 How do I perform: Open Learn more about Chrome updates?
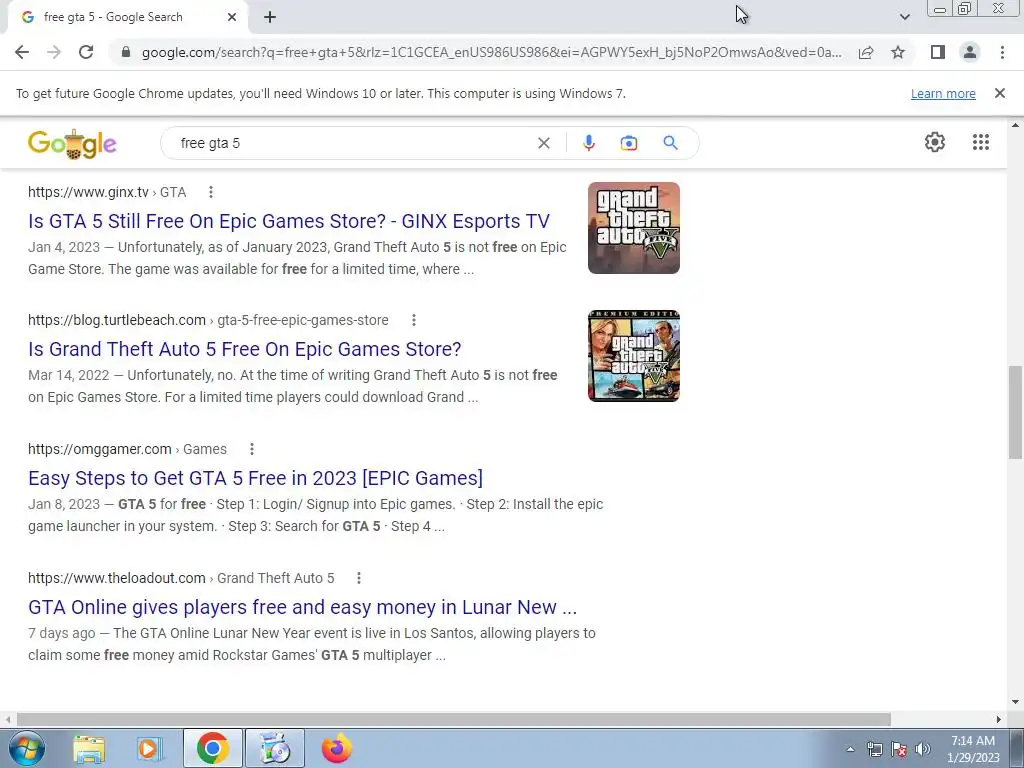pos(943,93)
